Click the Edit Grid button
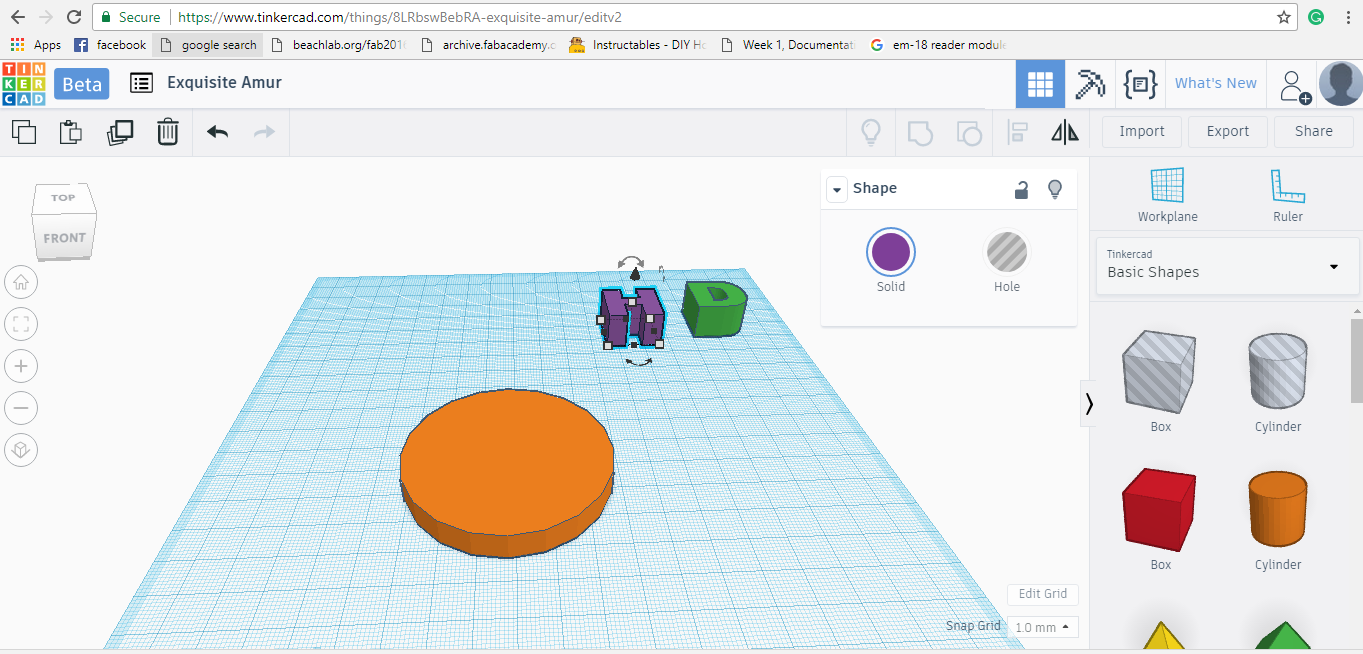The image size is (1363, 654). point(1042,594)
